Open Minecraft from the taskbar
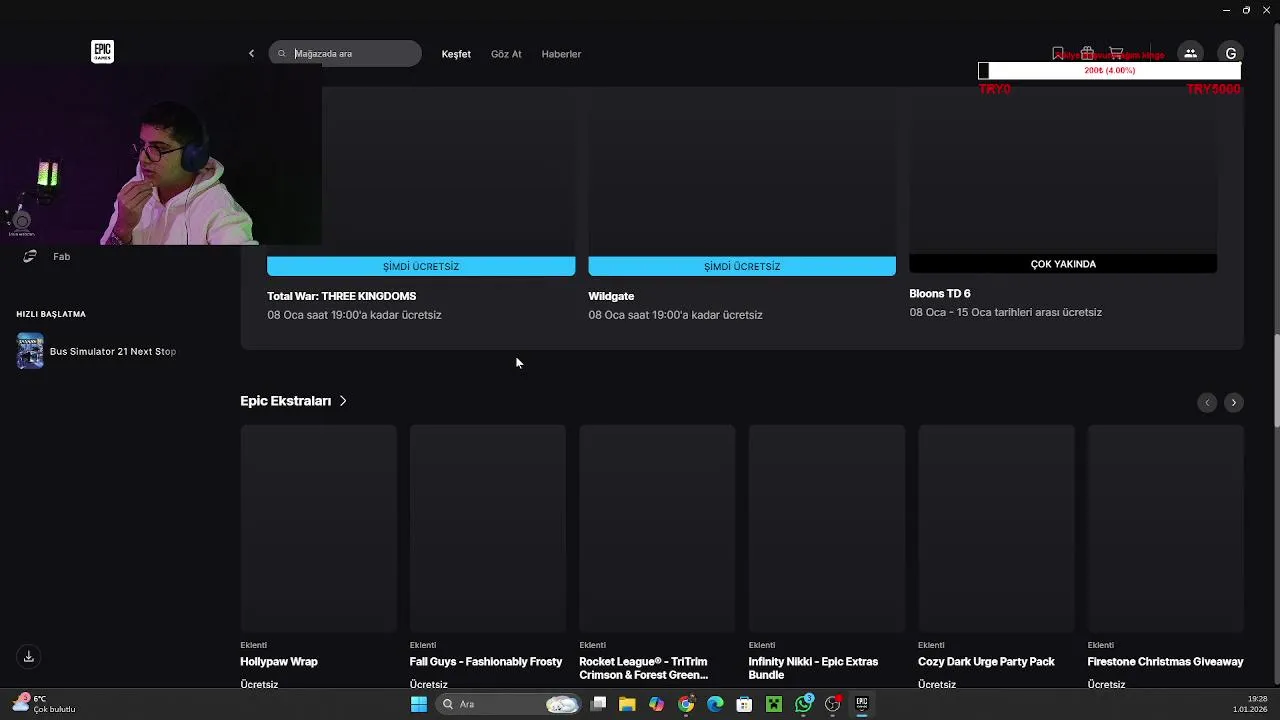 click(x=774, y=704)
